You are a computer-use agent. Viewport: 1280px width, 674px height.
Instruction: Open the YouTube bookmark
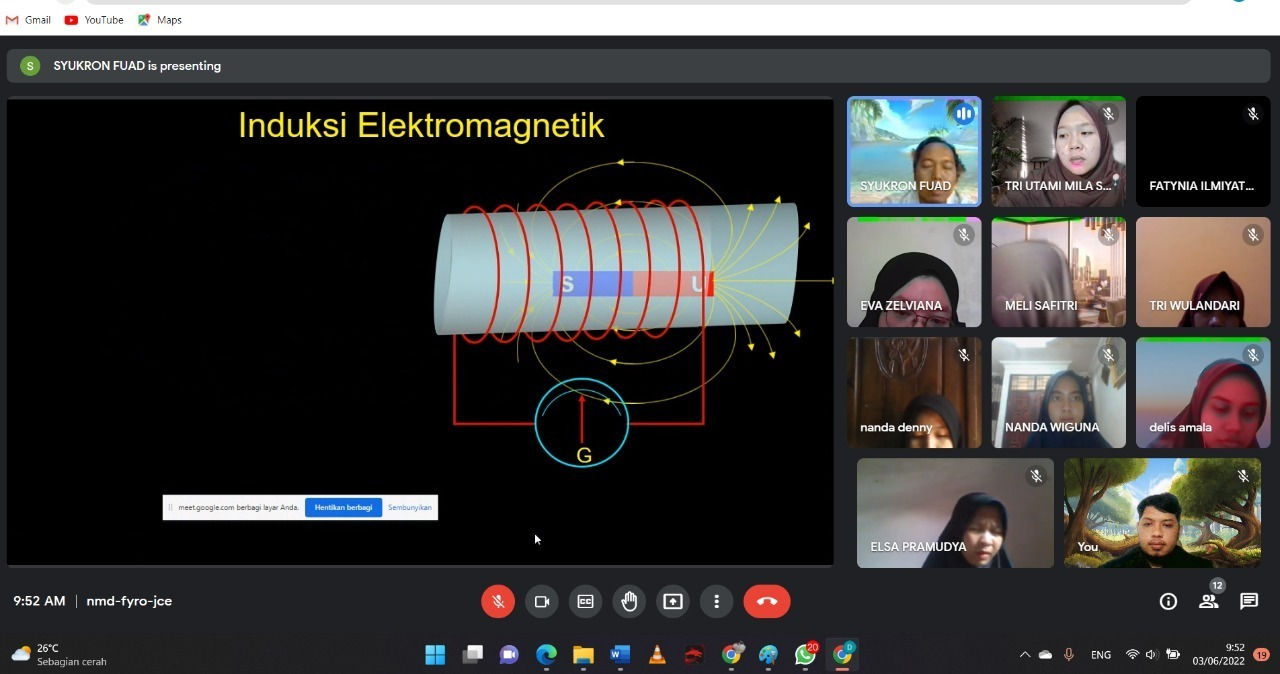point(94,20)
